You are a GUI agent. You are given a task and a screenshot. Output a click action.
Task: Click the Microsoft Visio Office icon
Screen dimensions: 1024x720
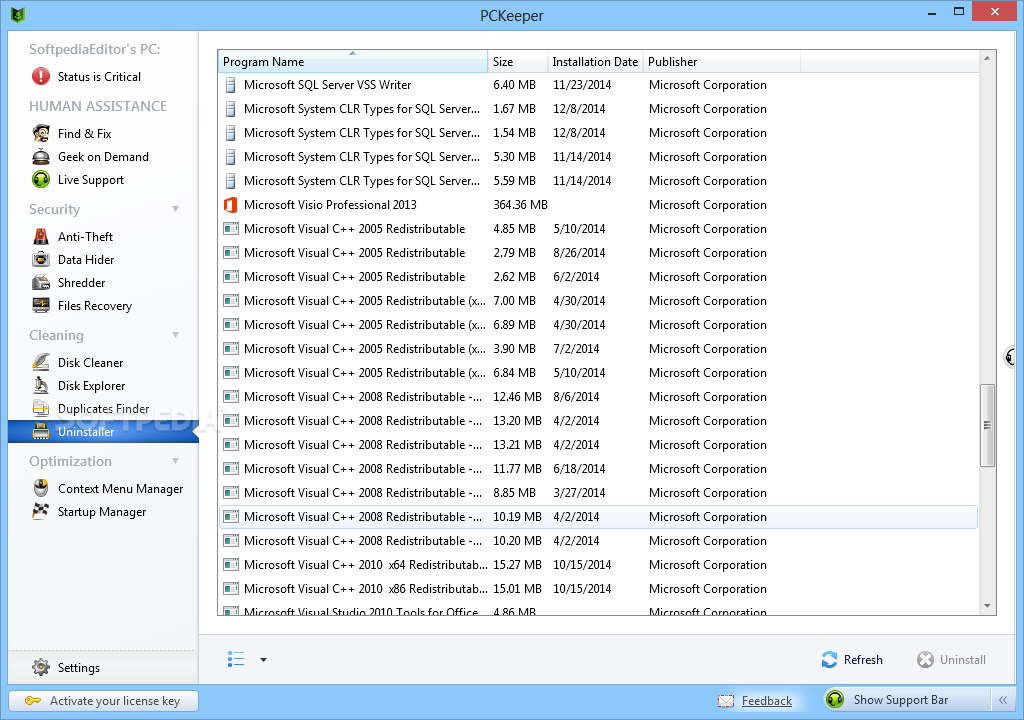pyautogui.click(x=230, y=205)
